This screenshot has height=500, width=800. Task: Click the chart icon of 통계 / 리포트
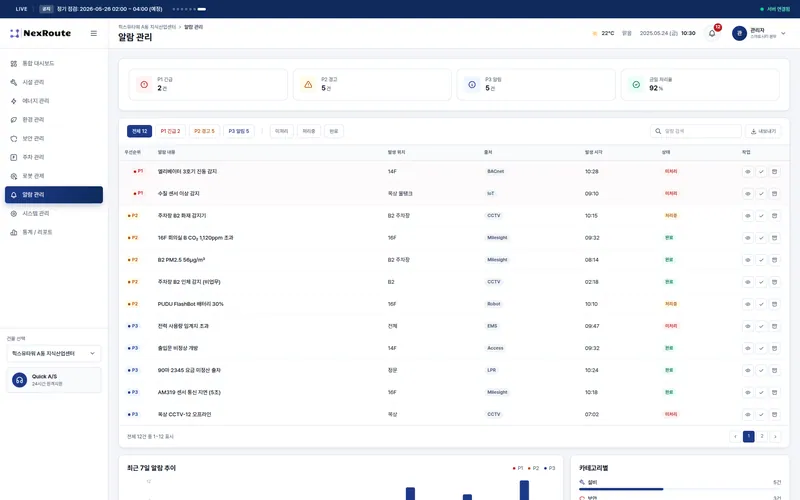point(14,232)
